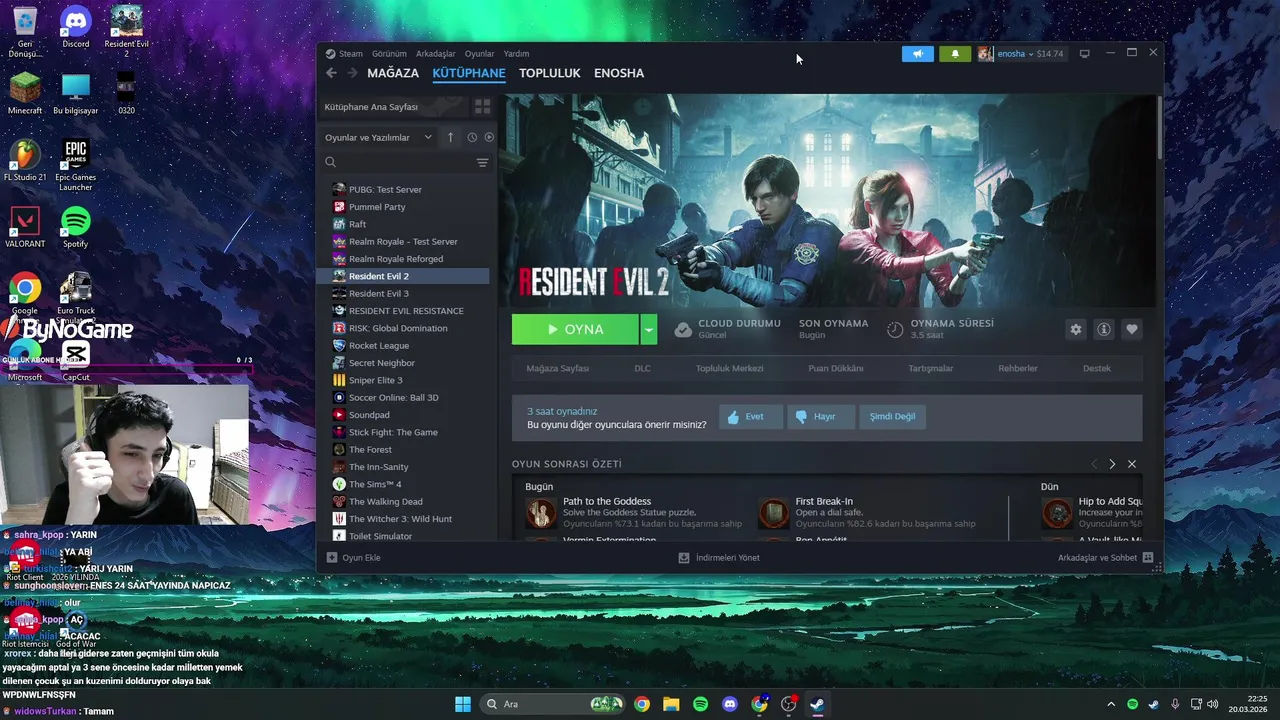Image resolution: width=1280 pixels, height=720 pixels.
Task: Show Resident Evil 2 info icon
Action: tap(1104, 329)
